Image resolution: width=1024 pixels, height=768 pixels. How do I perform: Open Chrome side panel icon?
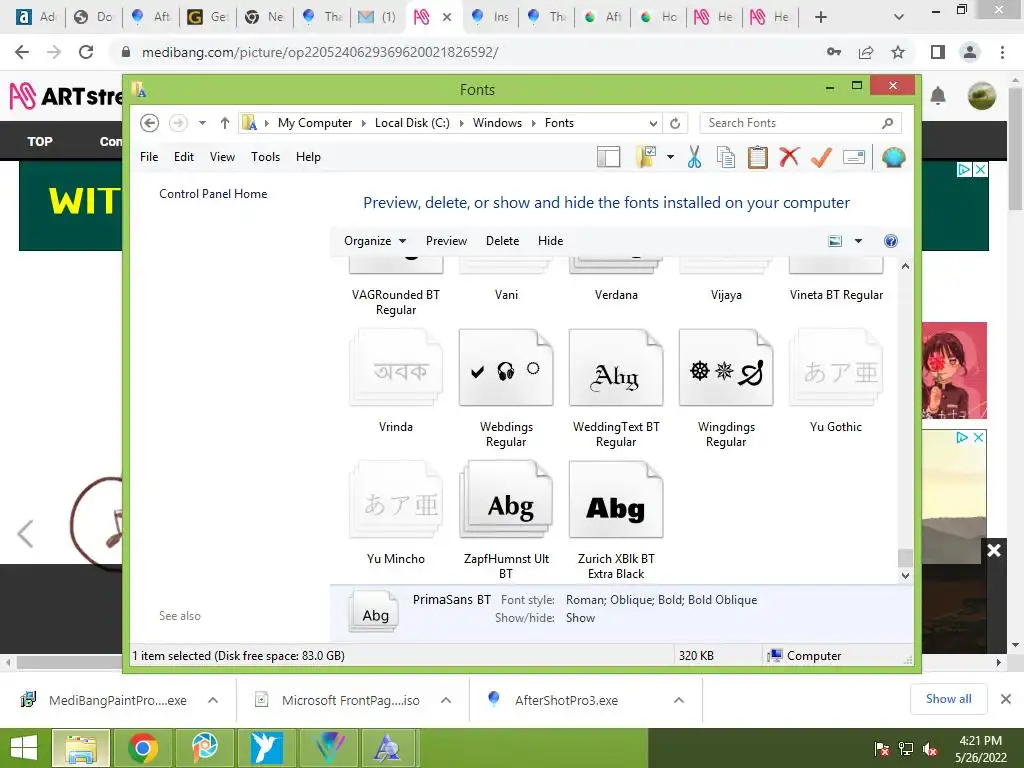tap(938, 52)
